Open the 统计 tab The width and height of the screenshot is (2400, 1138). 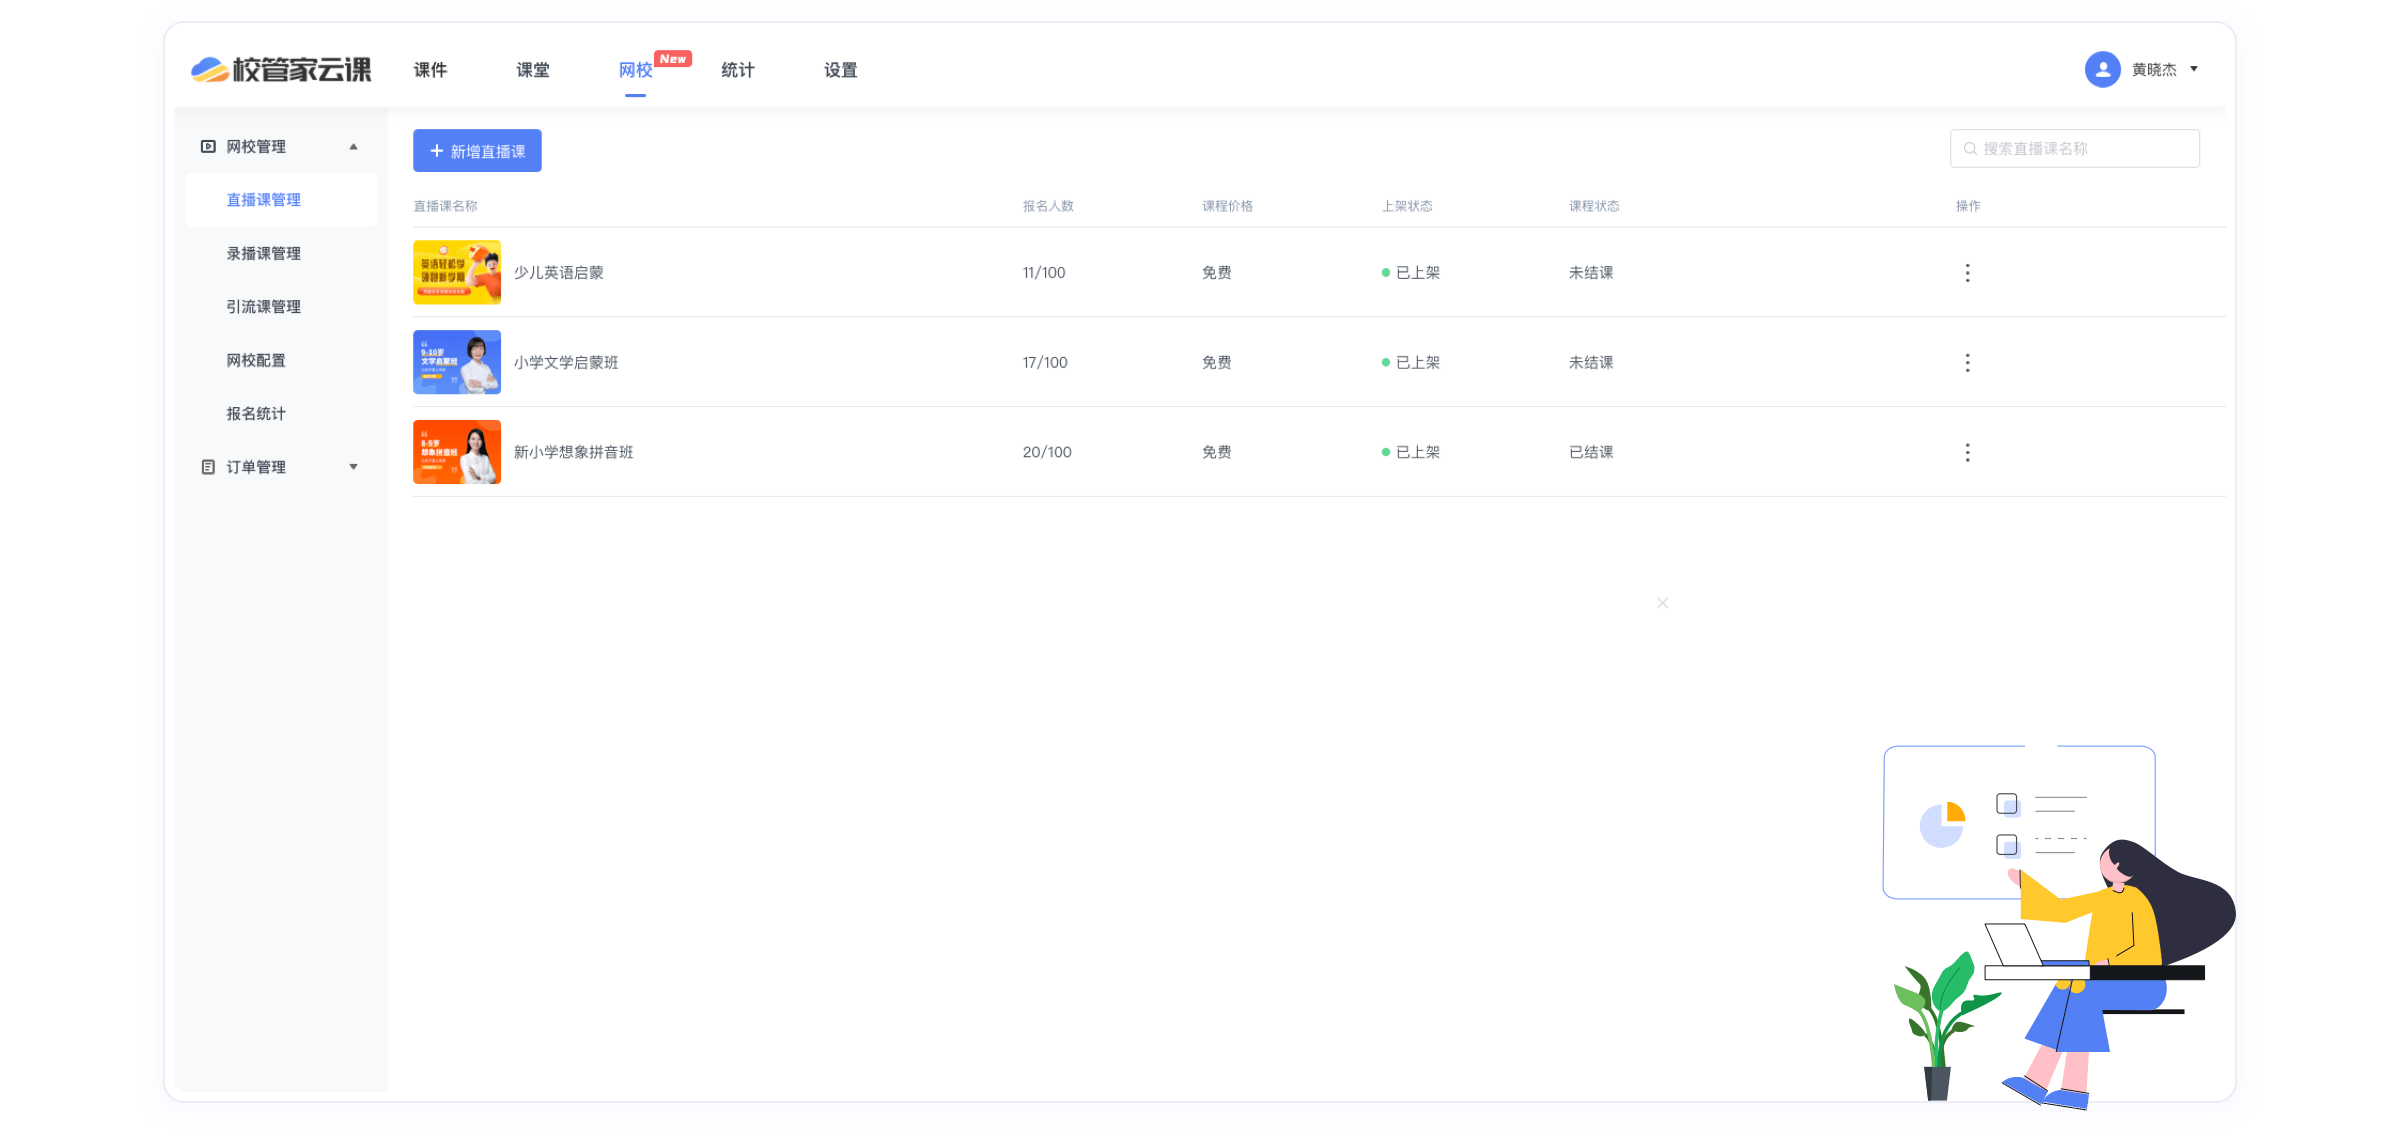tap(738, 70)
